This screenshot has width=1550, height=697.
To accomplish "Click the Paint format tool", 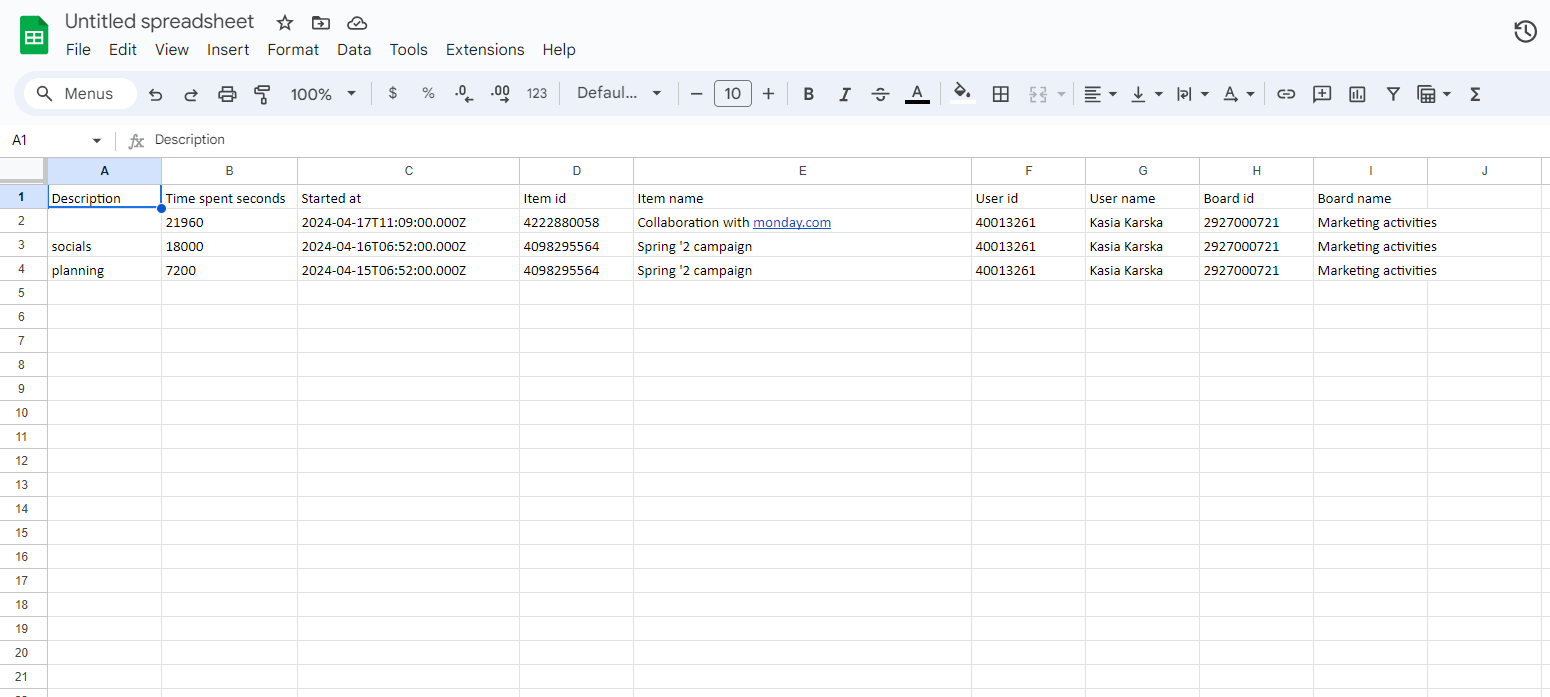I will 262,93.
